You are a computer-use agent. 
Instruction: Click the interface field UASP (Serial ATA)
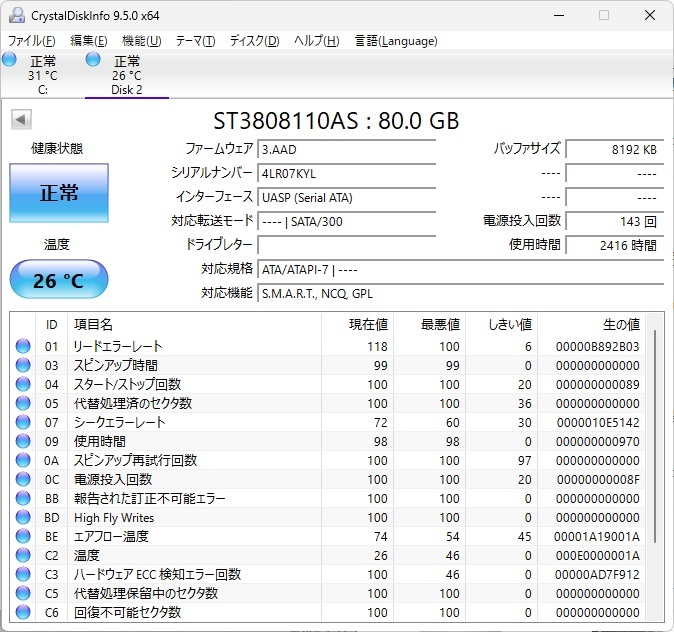click(346, 198)
